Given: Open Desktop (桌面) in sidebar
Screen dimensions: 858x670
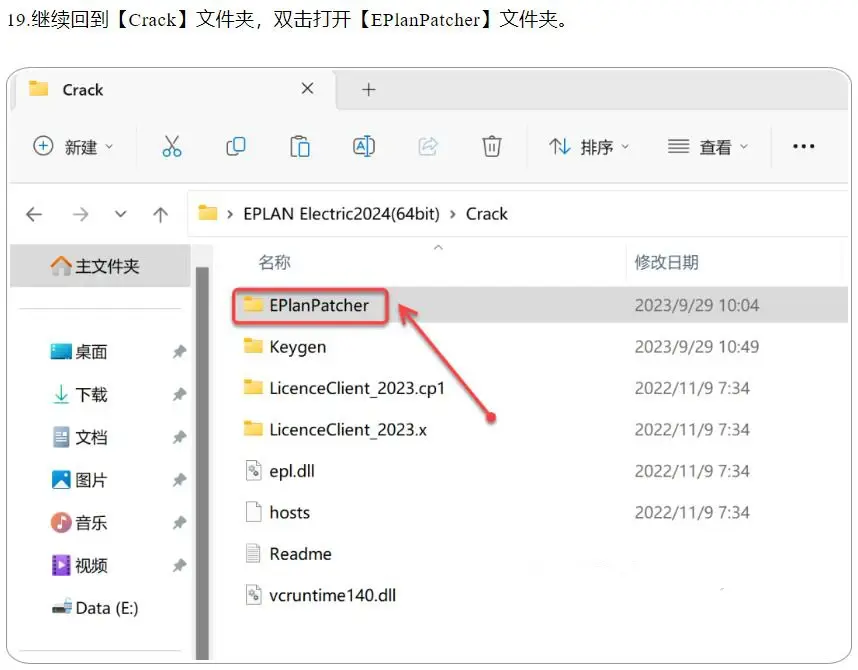Looking at the screenshot, I should point(79,351).
